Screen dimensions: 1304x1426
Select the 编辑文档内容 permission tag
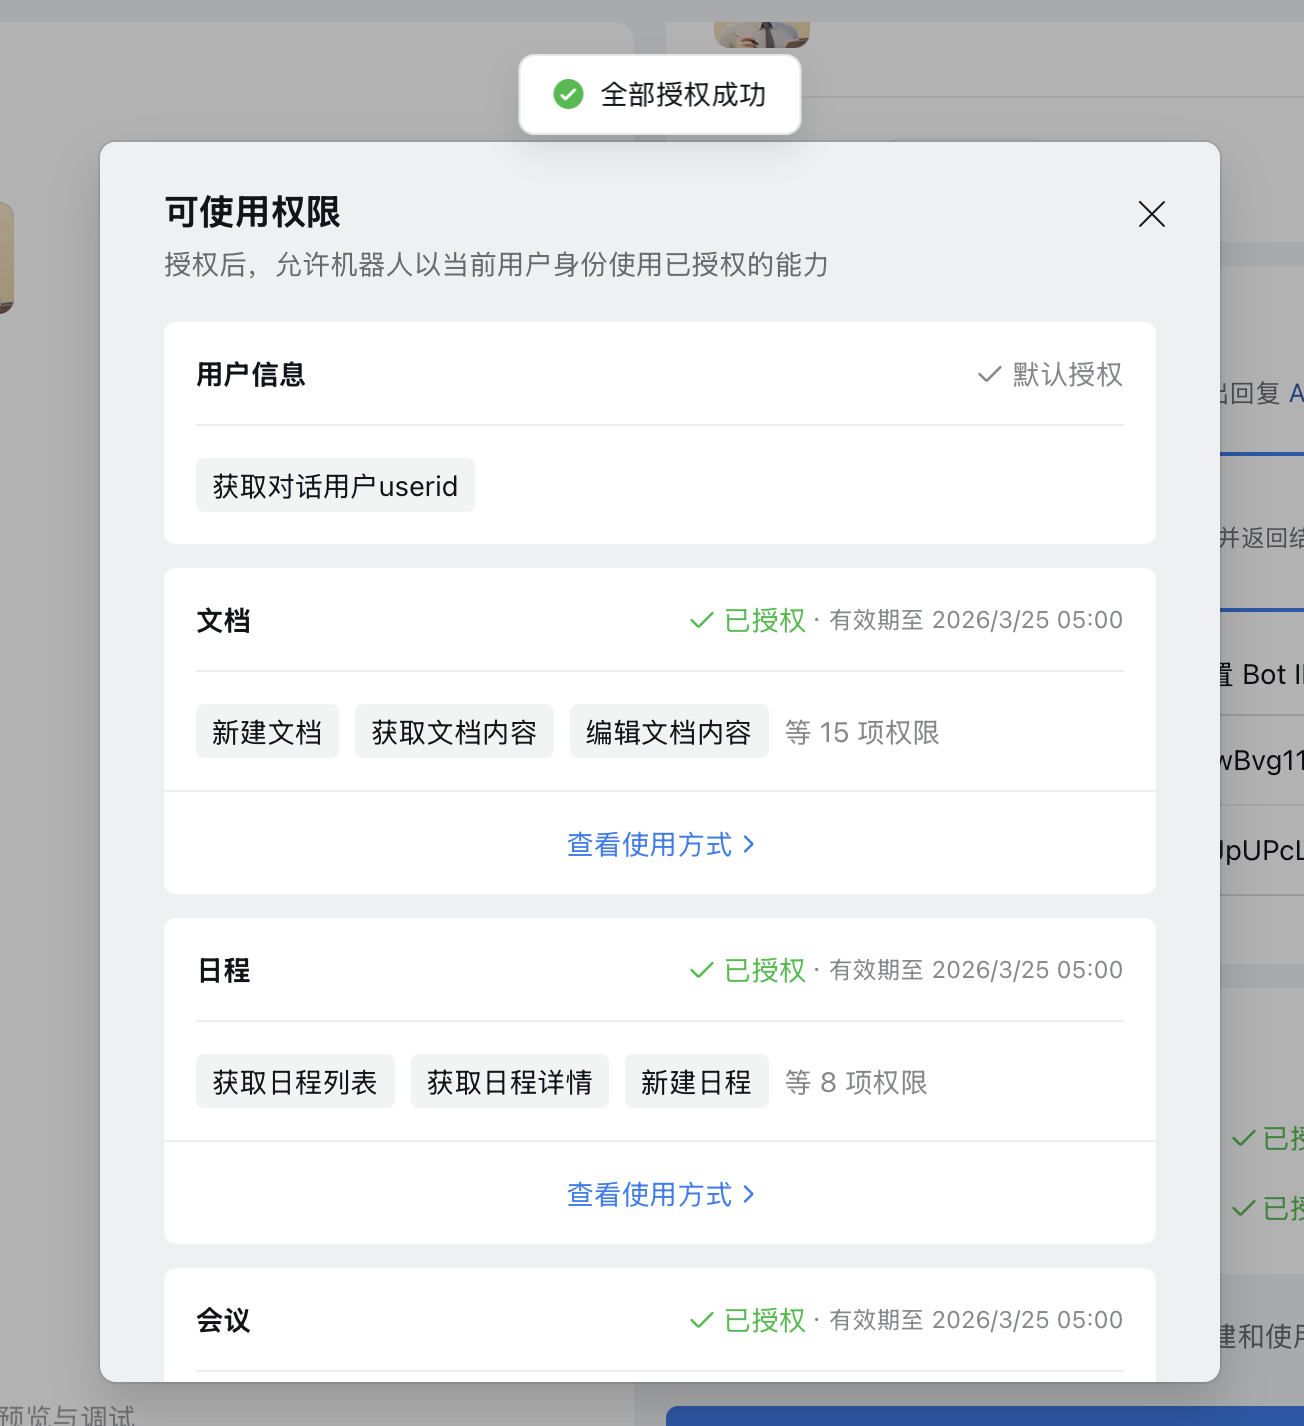(669, 732)
